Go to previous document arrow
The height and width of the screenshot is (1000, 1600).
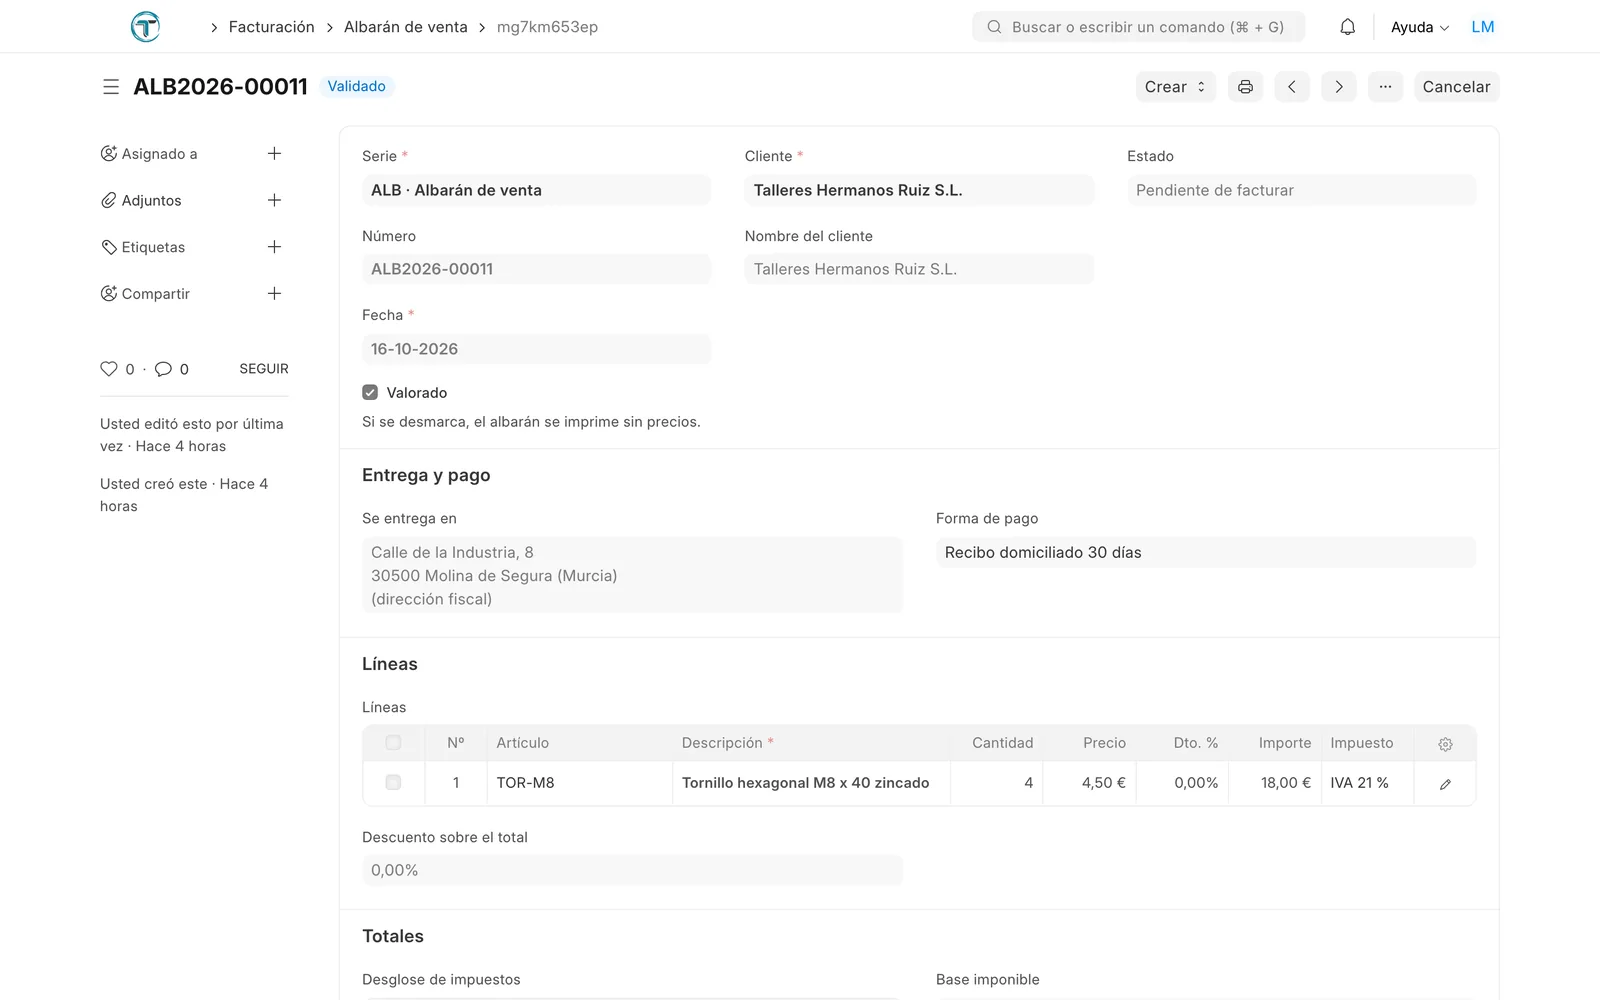pyautogui.click(x=1292, y=87)
